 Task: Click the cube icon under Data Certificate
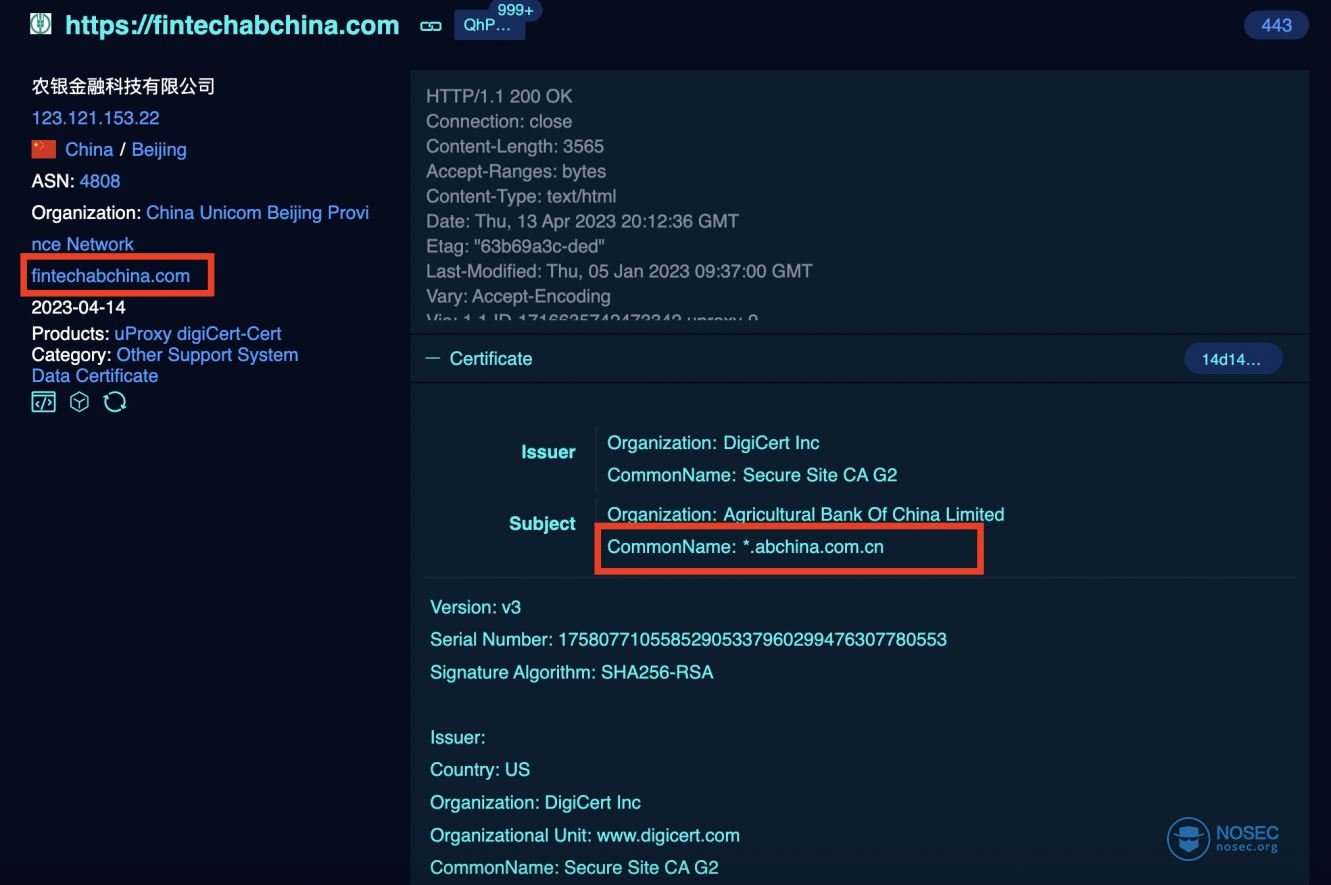tap(79, 402)
